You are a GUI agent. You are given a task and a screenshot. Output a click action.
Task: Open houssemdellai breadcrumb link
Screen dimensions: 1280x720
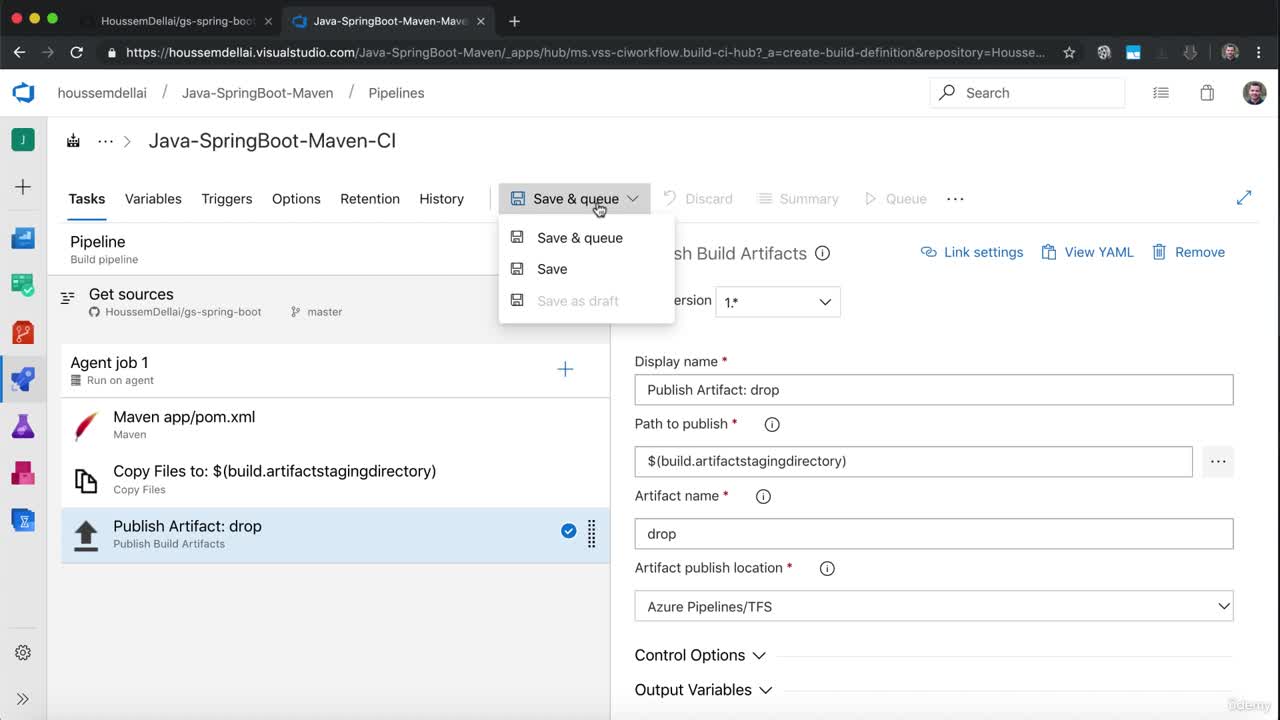pos(102,93)
